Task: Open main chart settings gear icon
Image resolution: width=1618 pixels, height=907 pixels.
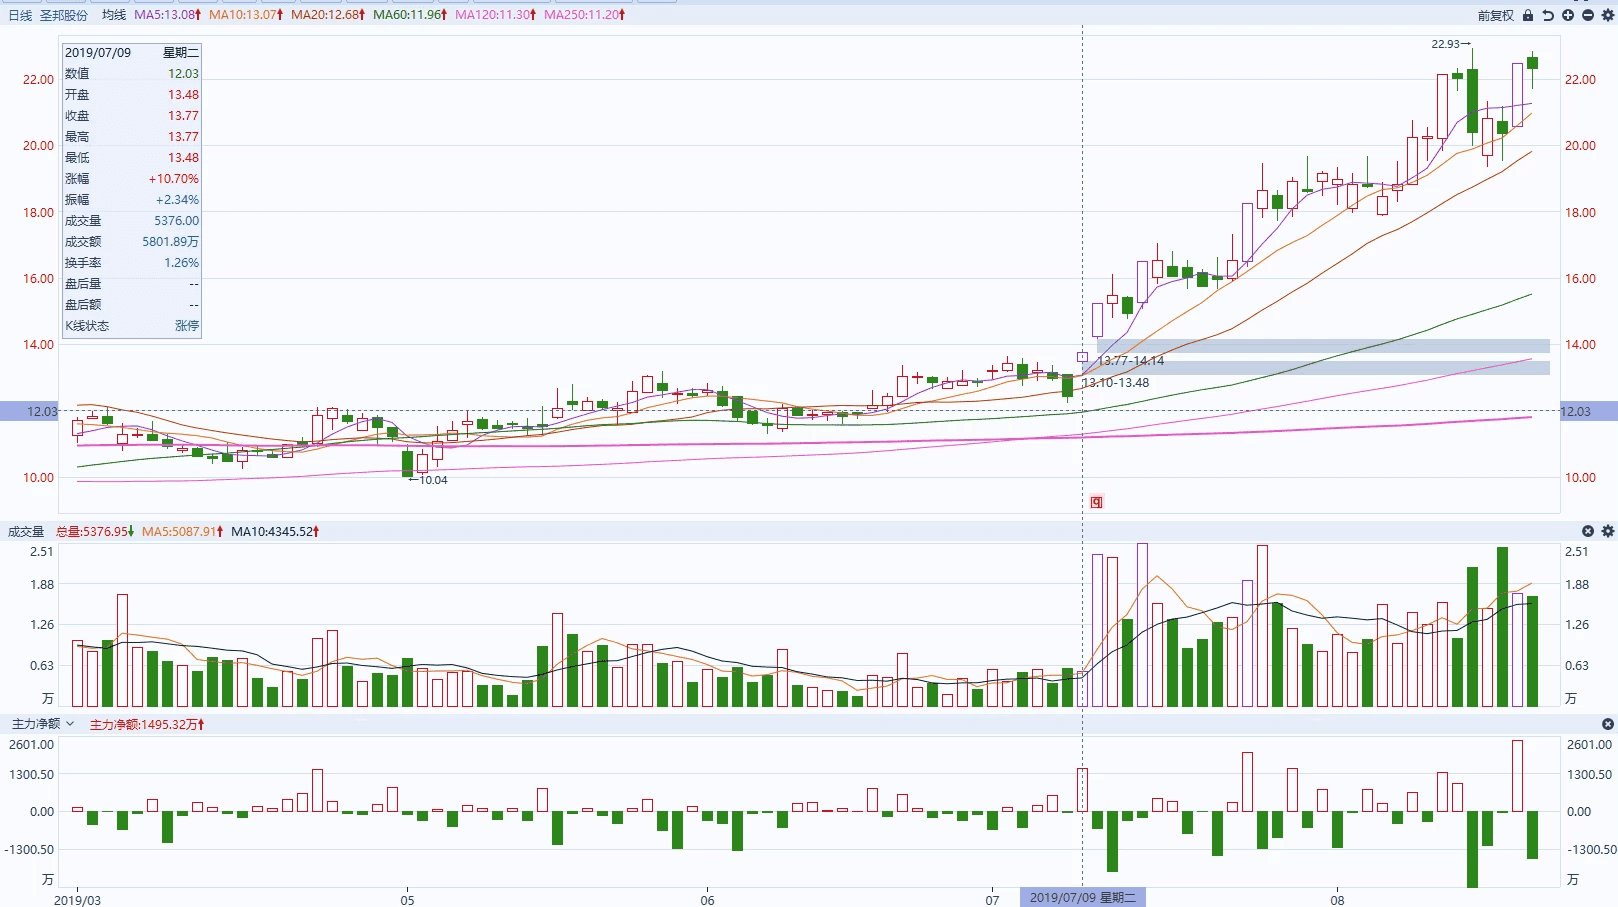Action: click(x=1608, y=15)
